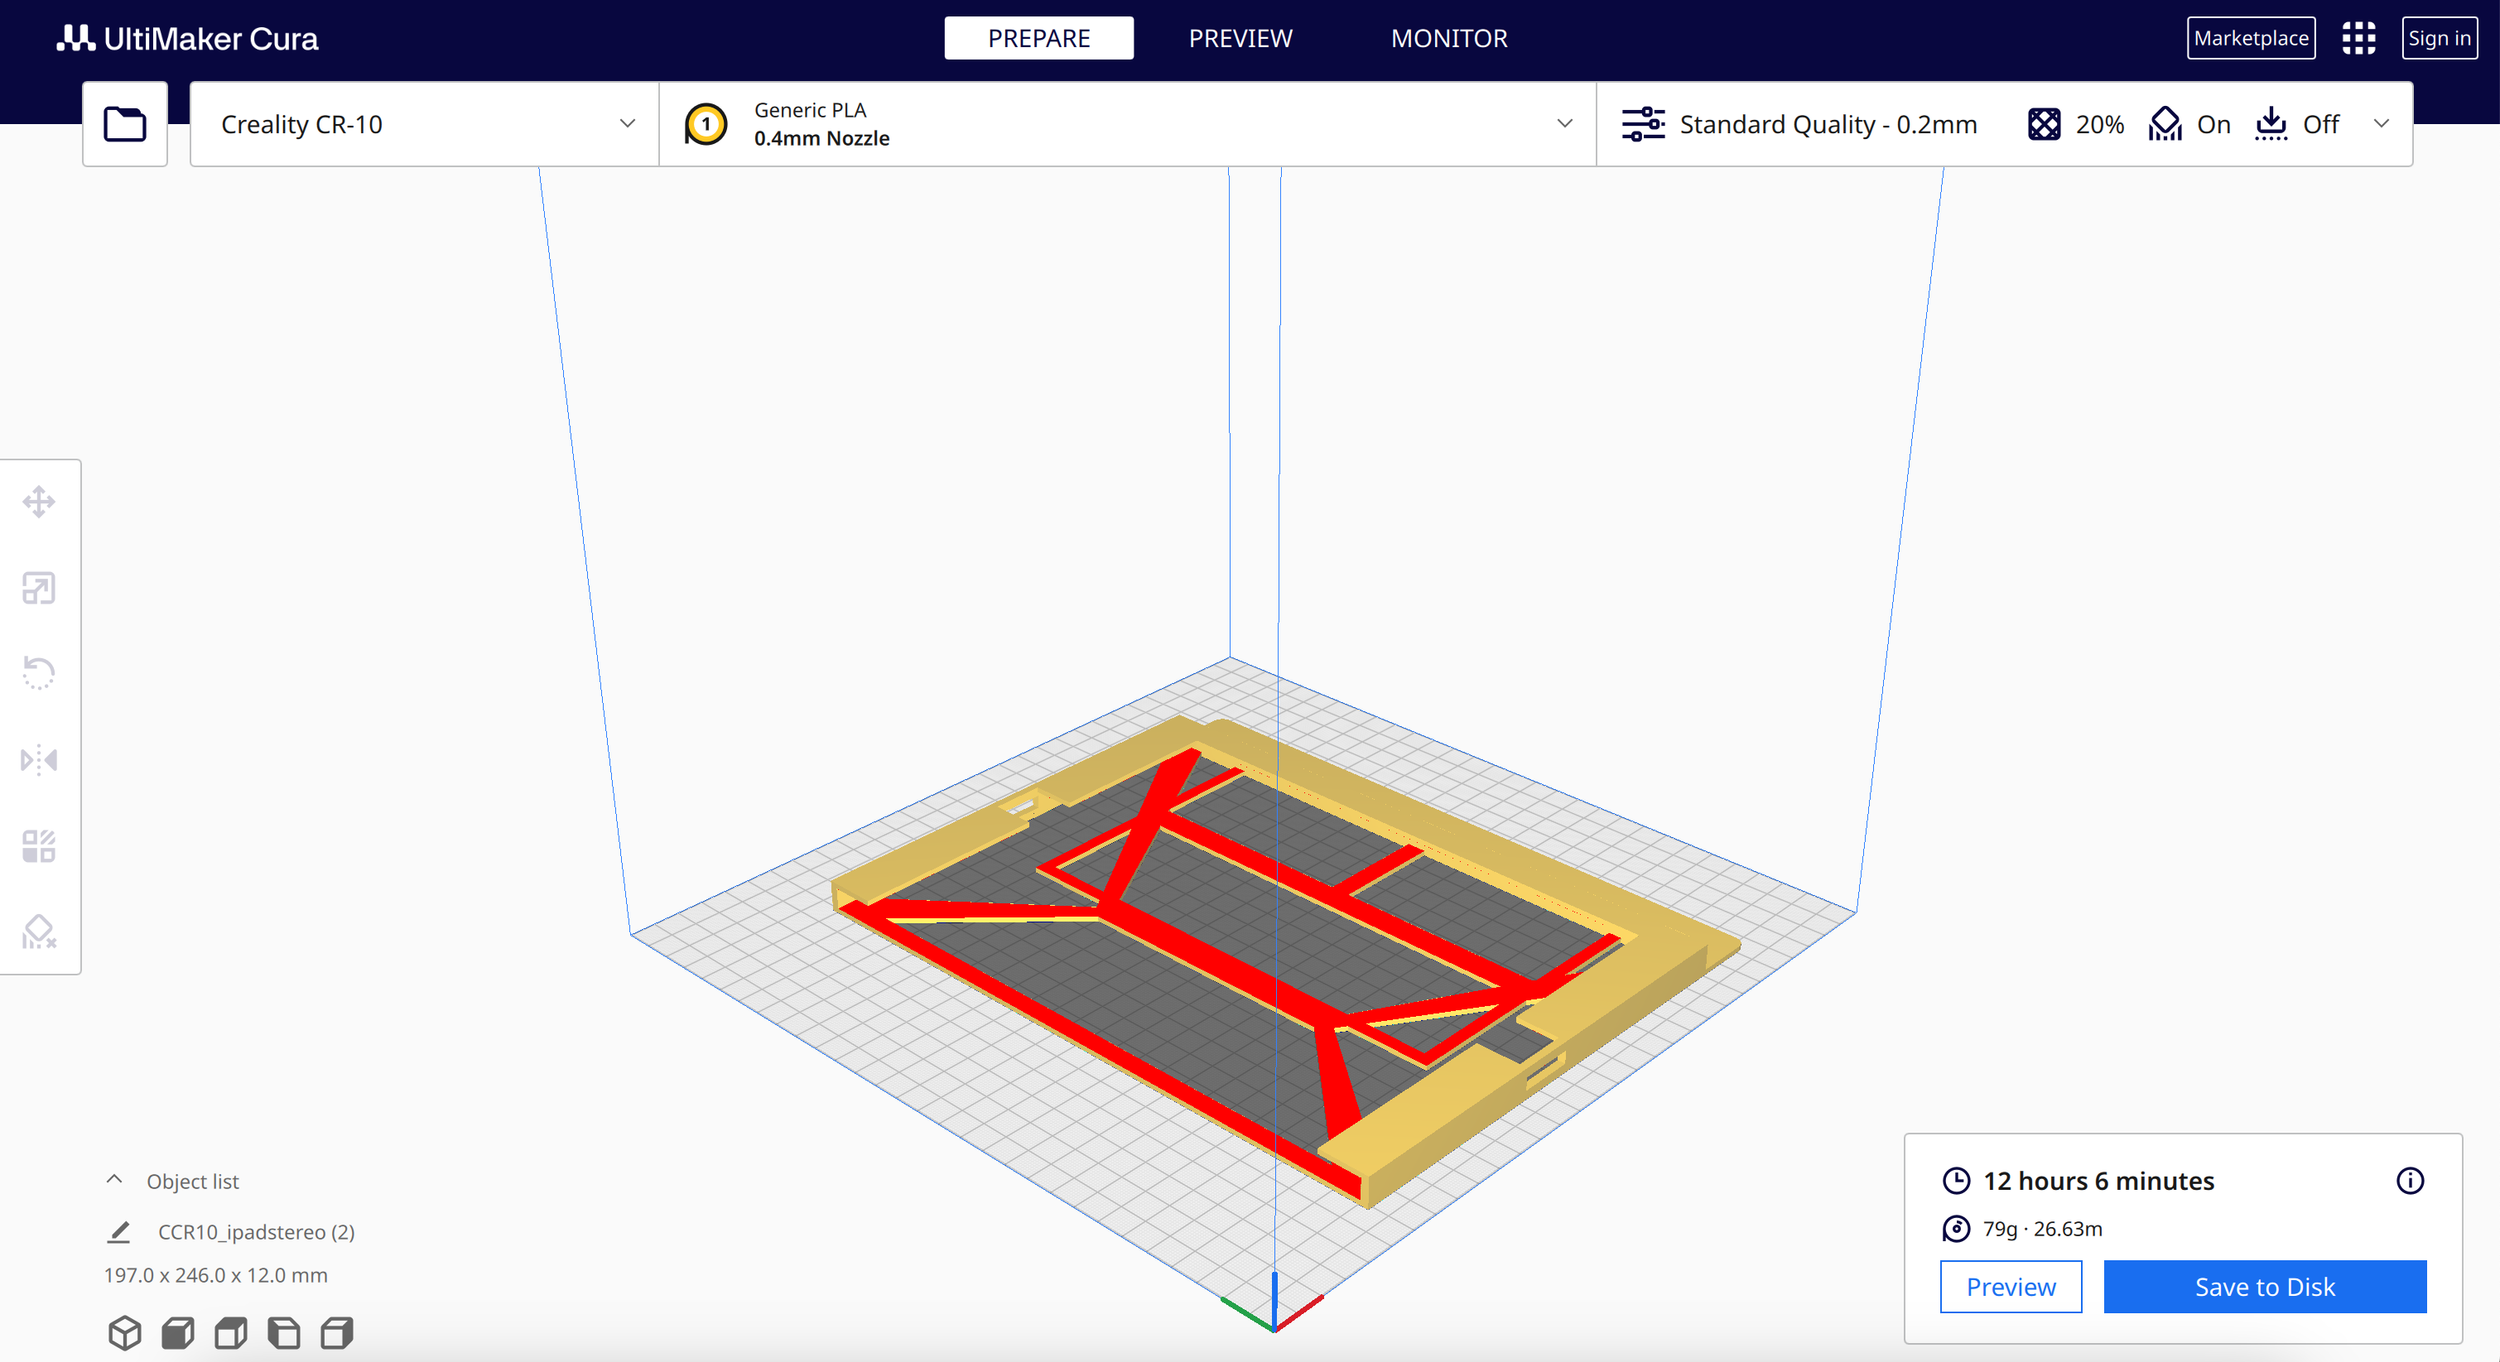The width and height of the screenshot is (2500, 1362).
Task: Show print time details info icon
Action: [2410, 1181]
